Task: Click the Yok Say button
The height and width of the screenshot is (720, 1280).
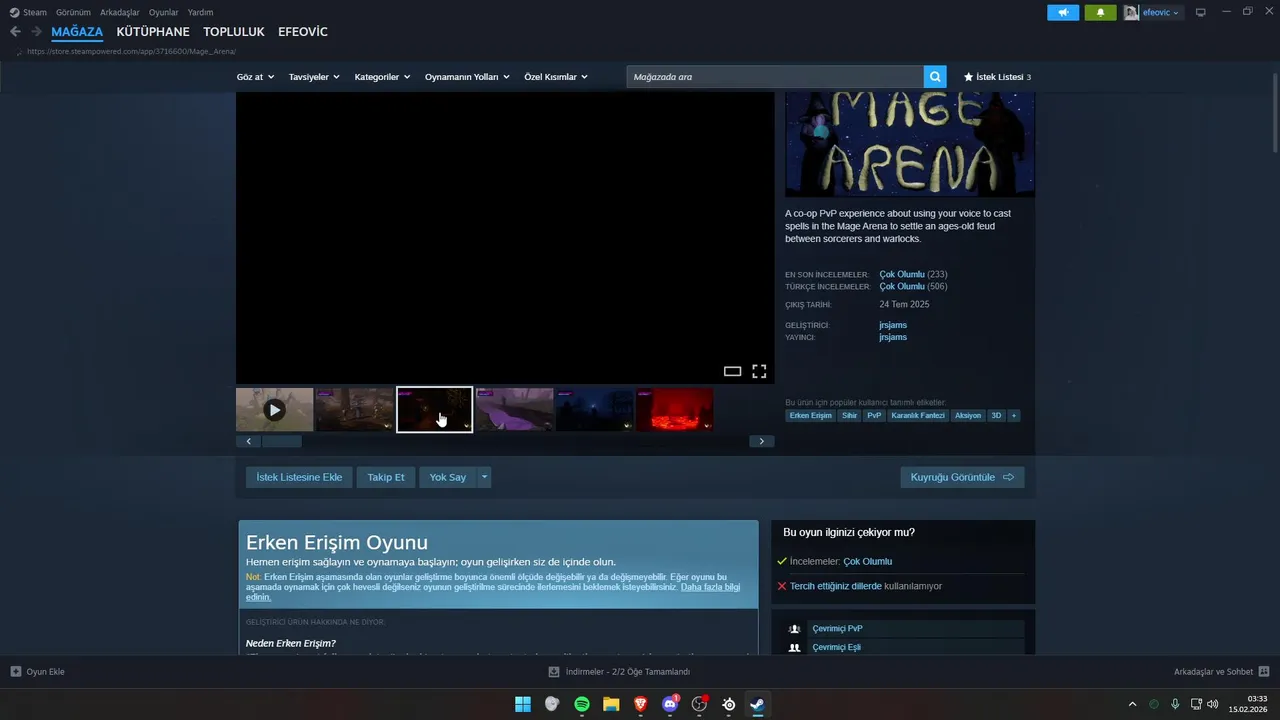Action: (x=448, y=477)
